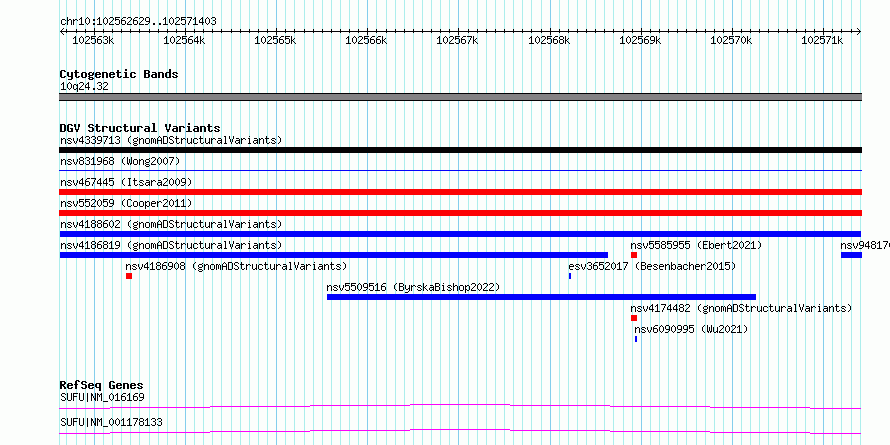
Task: Click the 102563k ruler tick label
Action: [x=94, y=40]
